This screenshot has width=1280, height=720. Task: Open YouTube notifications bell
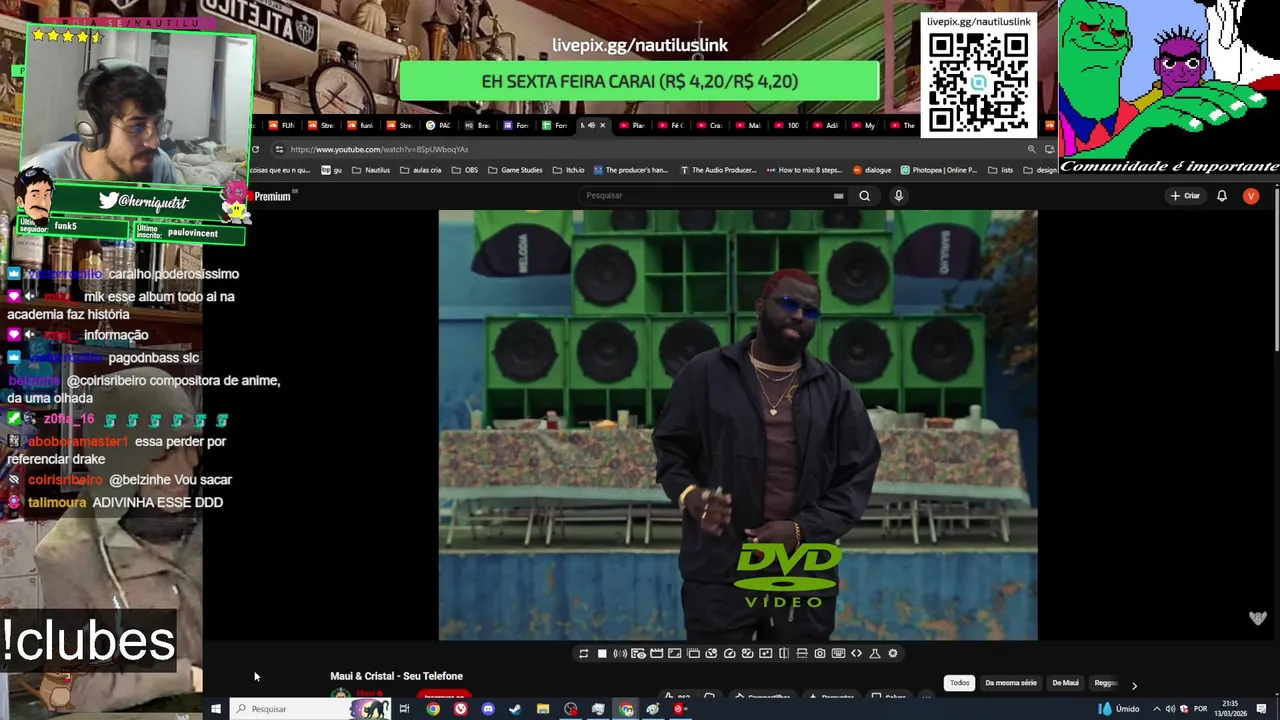1221,196
